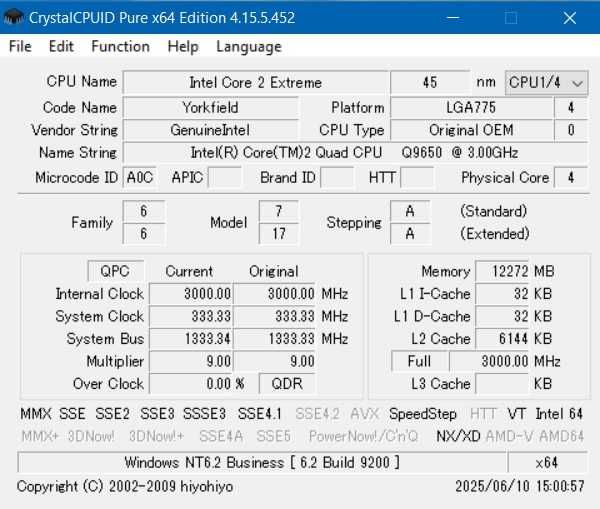Screen dimensions: 600x509
Task: Click the Platform value 'LGA775'
Action: [x=471, y=107]
